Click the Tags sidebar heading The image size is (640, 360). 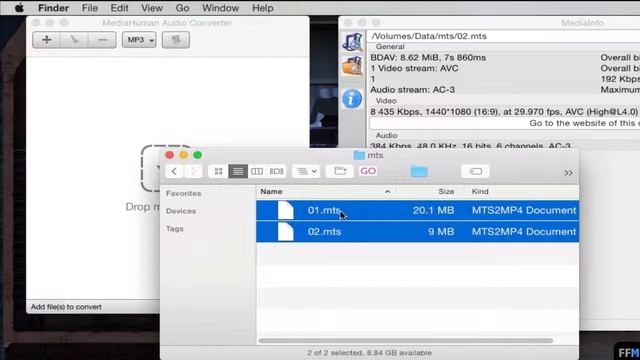(175, 229)
